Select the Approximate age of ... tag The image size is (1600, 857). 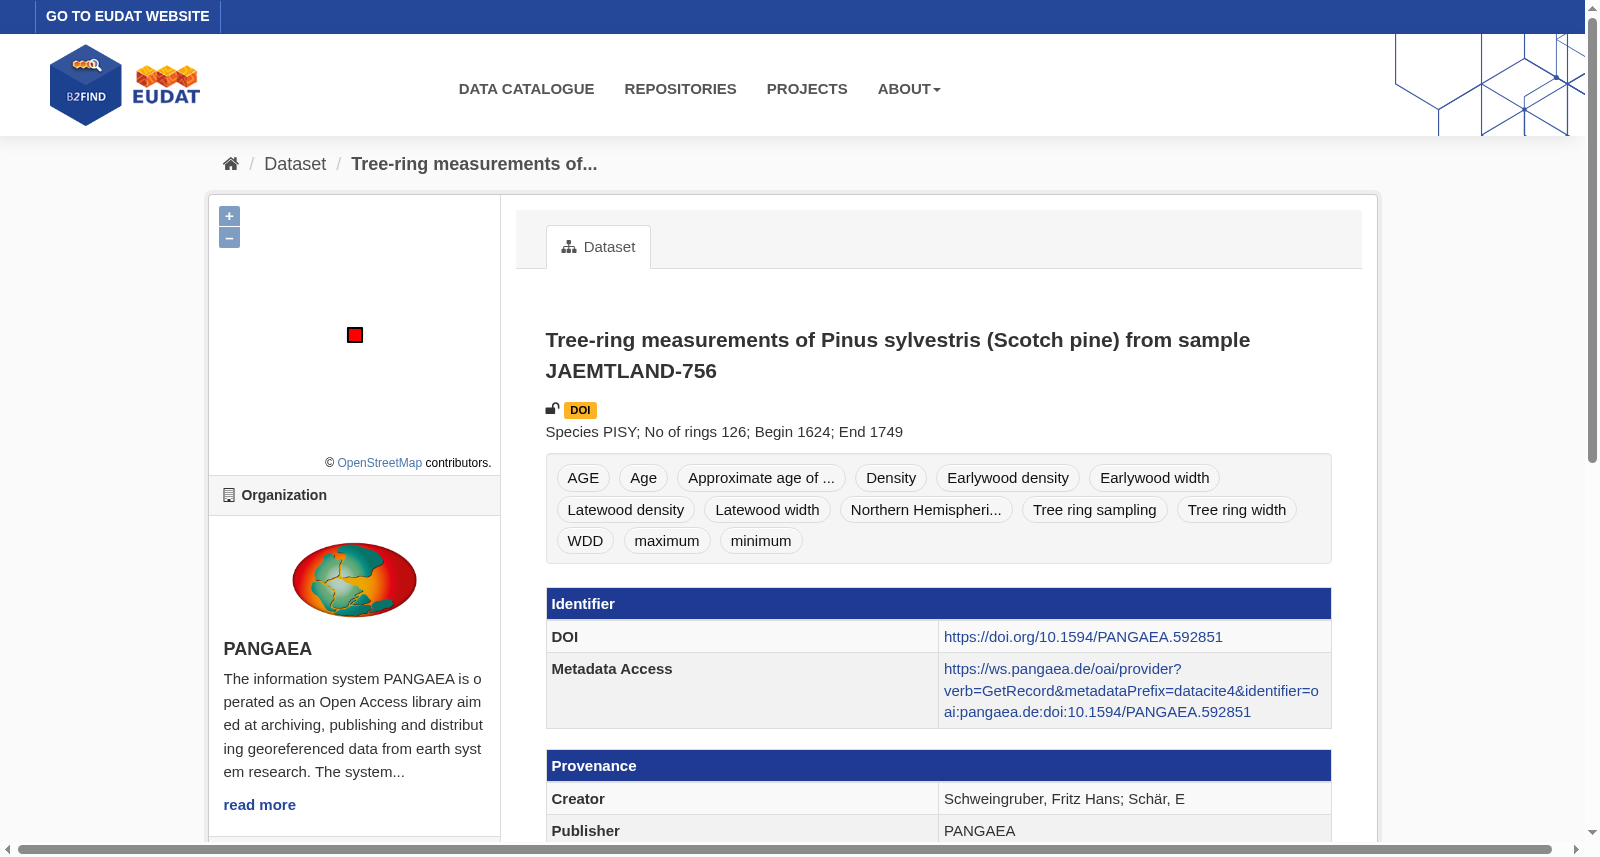point(761,478)
